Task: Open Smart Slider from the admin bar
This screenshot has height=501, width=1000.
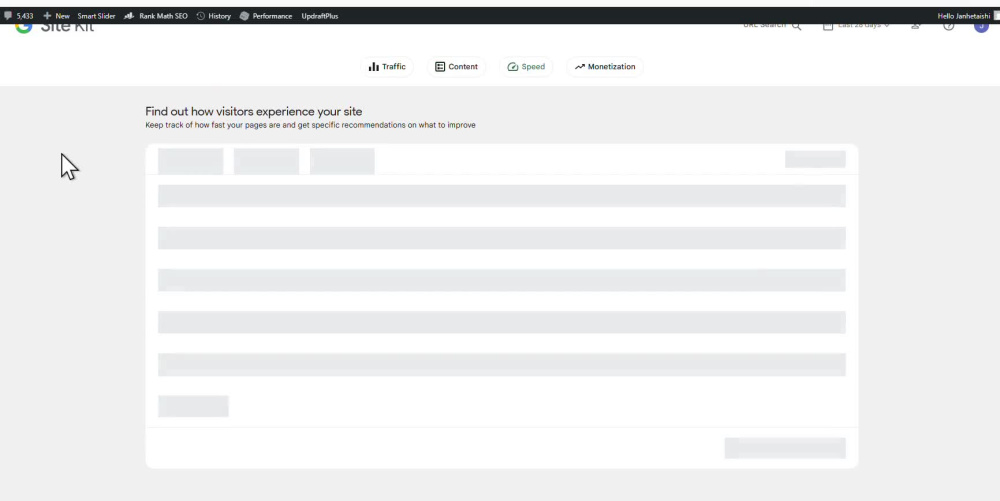Action: tap(96, 16)
